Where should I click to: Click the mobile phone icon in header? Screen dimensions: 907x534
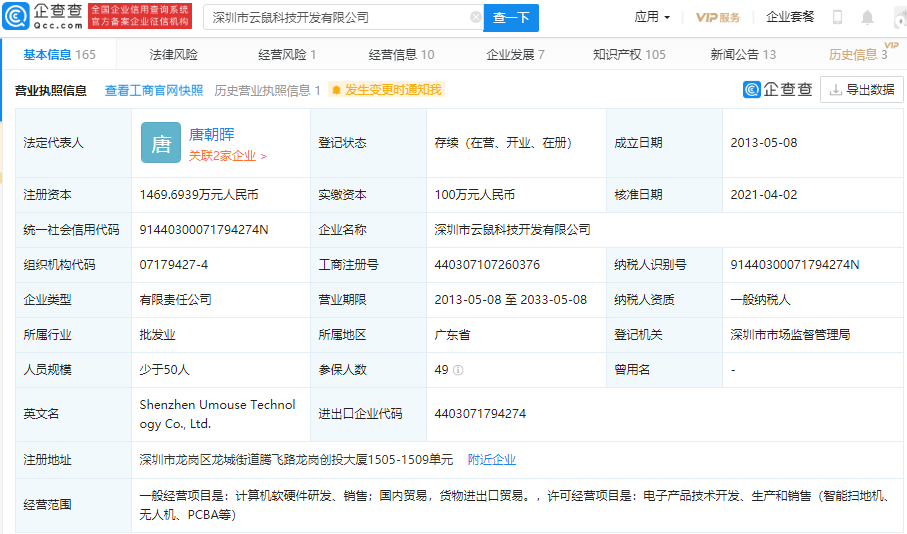click(837, 17)
